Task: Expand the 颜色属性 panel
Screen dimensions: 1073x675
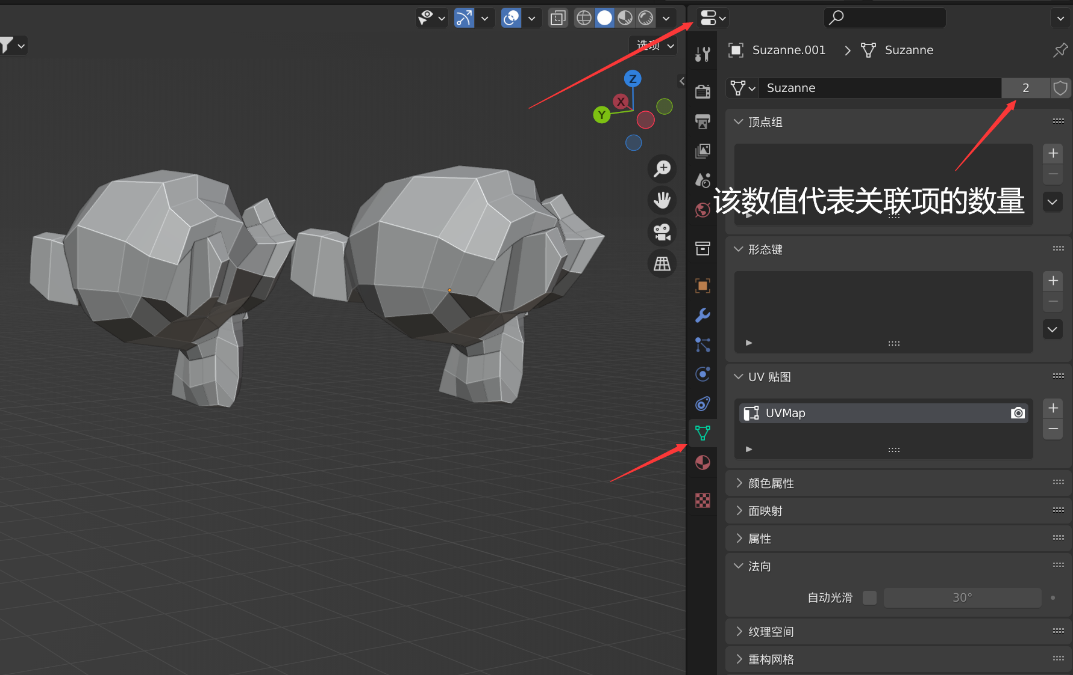Action: tap(738, 483)
